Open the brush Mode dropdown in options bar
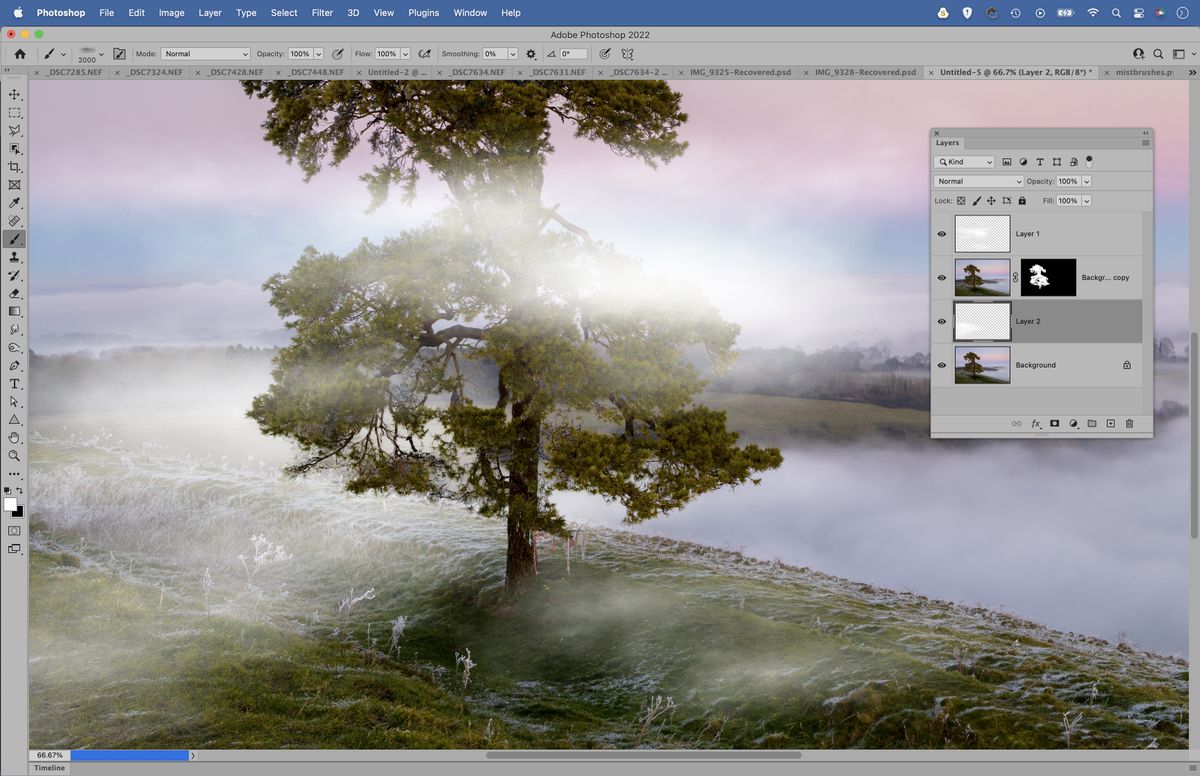Image resolution: width=1200 pixels, height=776 pixels. (x=205, y=53)
